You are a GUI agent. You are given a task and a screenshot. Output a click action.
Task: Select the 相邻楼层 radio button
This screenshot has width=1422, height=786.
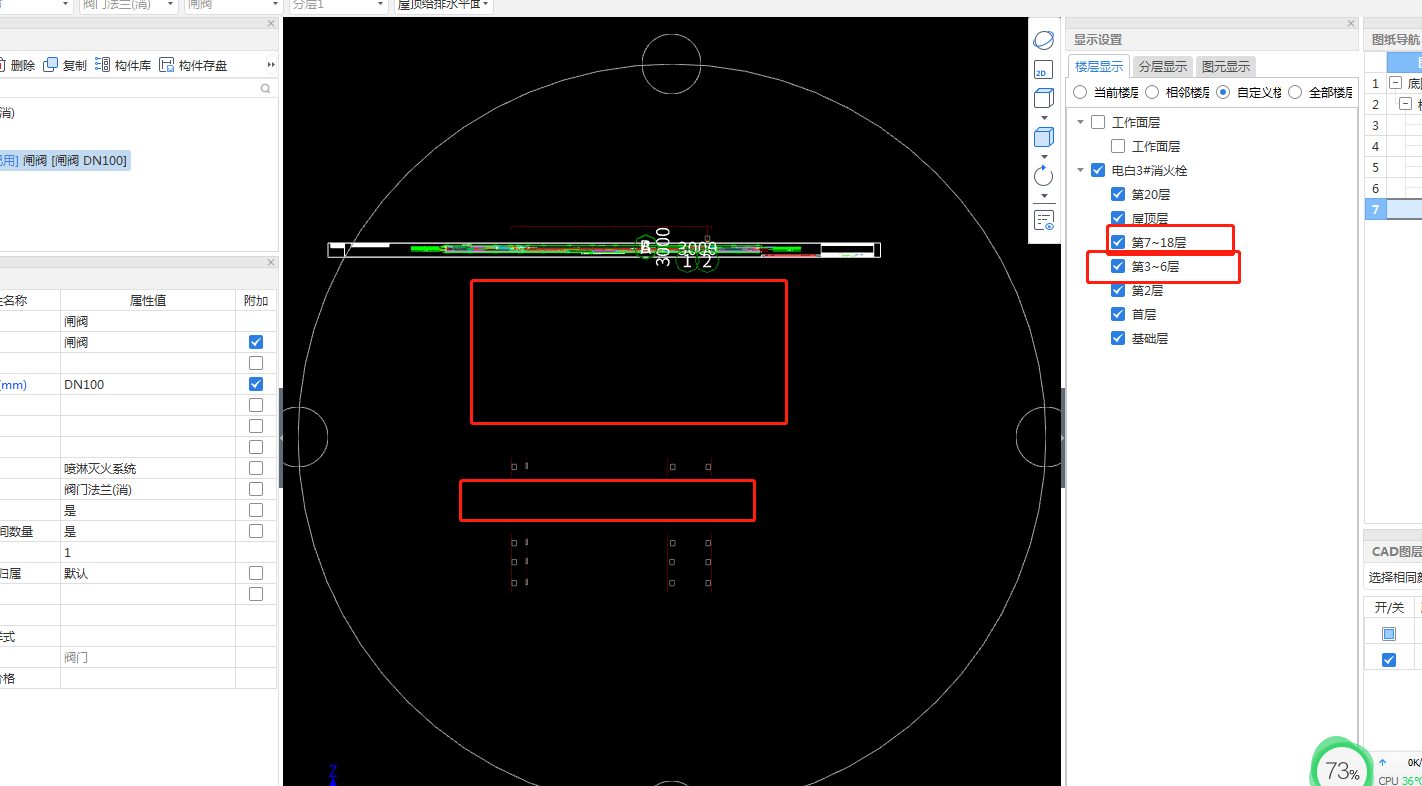(x=1152, y=92)
